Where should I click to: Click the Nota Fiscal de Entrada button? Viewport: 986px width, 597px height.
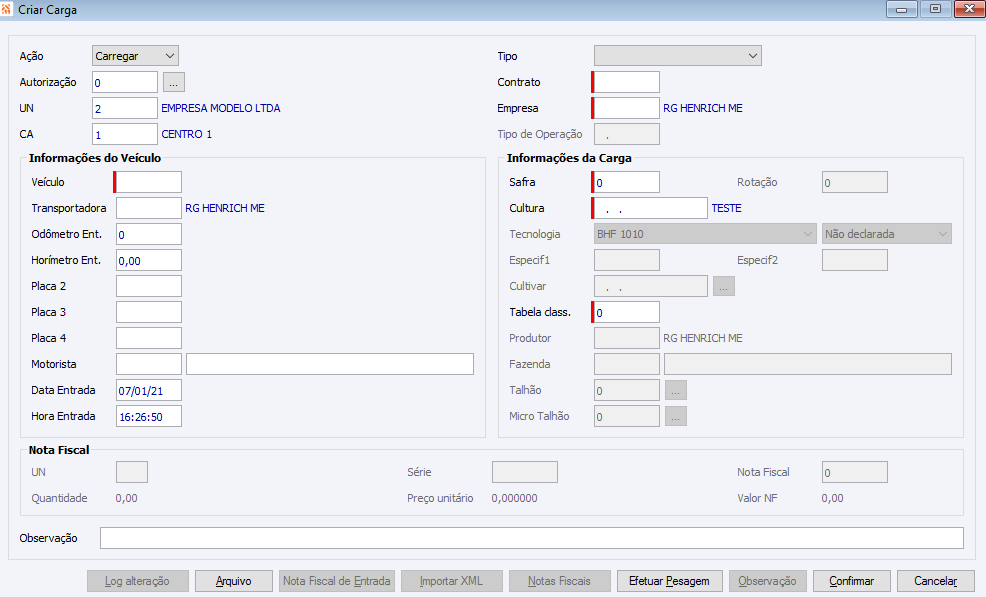pos(336,581)
